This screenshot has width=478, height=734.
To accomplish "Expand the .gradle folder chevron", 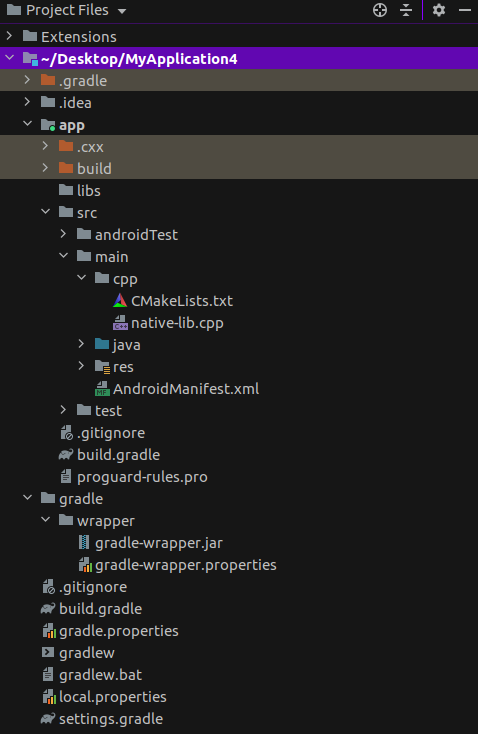I will [28, 80].
